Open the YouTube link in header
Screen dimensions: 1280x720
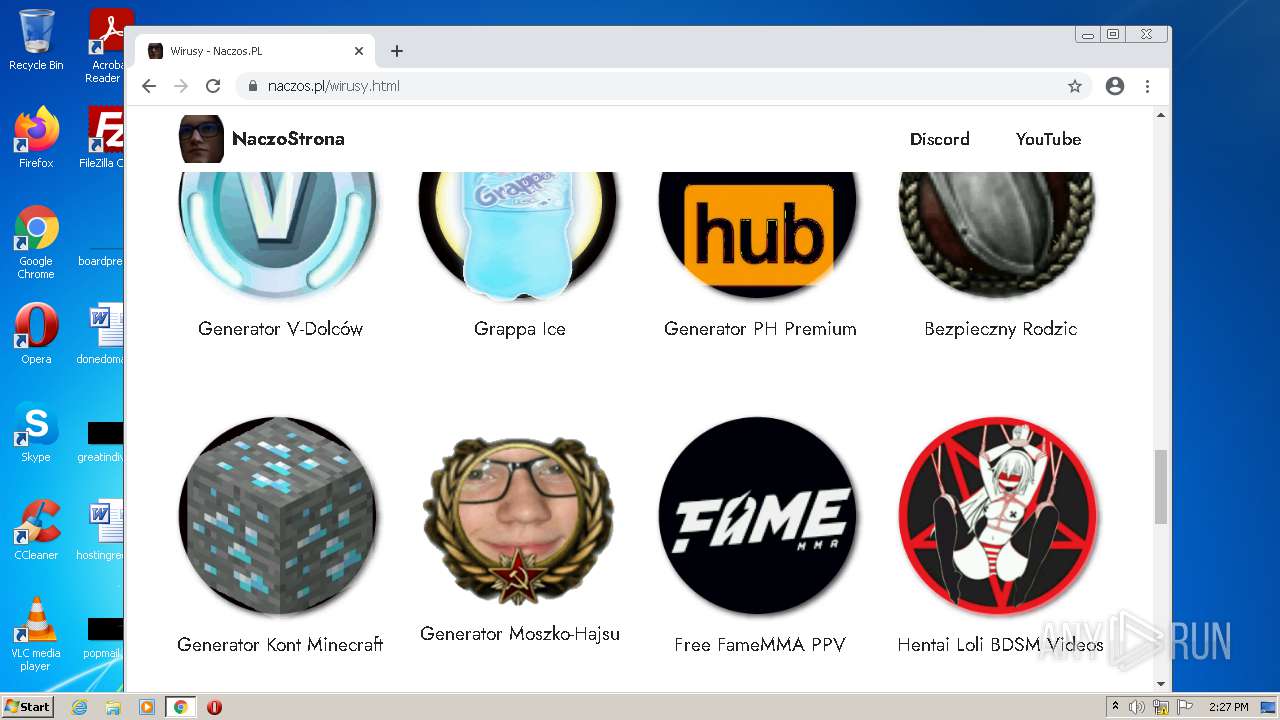tap(1048, 139)
